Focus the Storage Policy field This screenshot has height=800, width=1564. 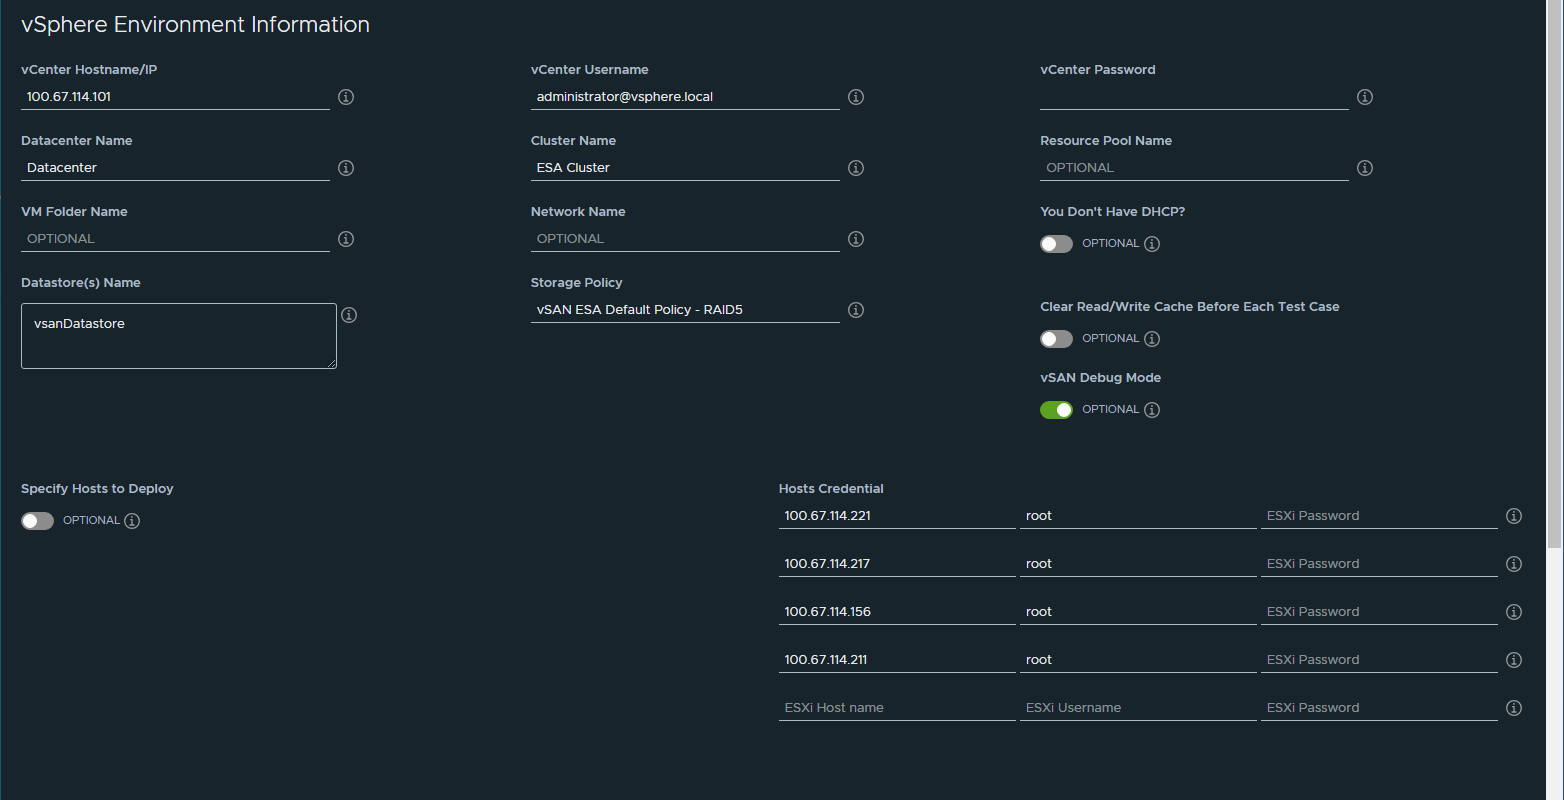pyautogui.click(x=685, y=310)
